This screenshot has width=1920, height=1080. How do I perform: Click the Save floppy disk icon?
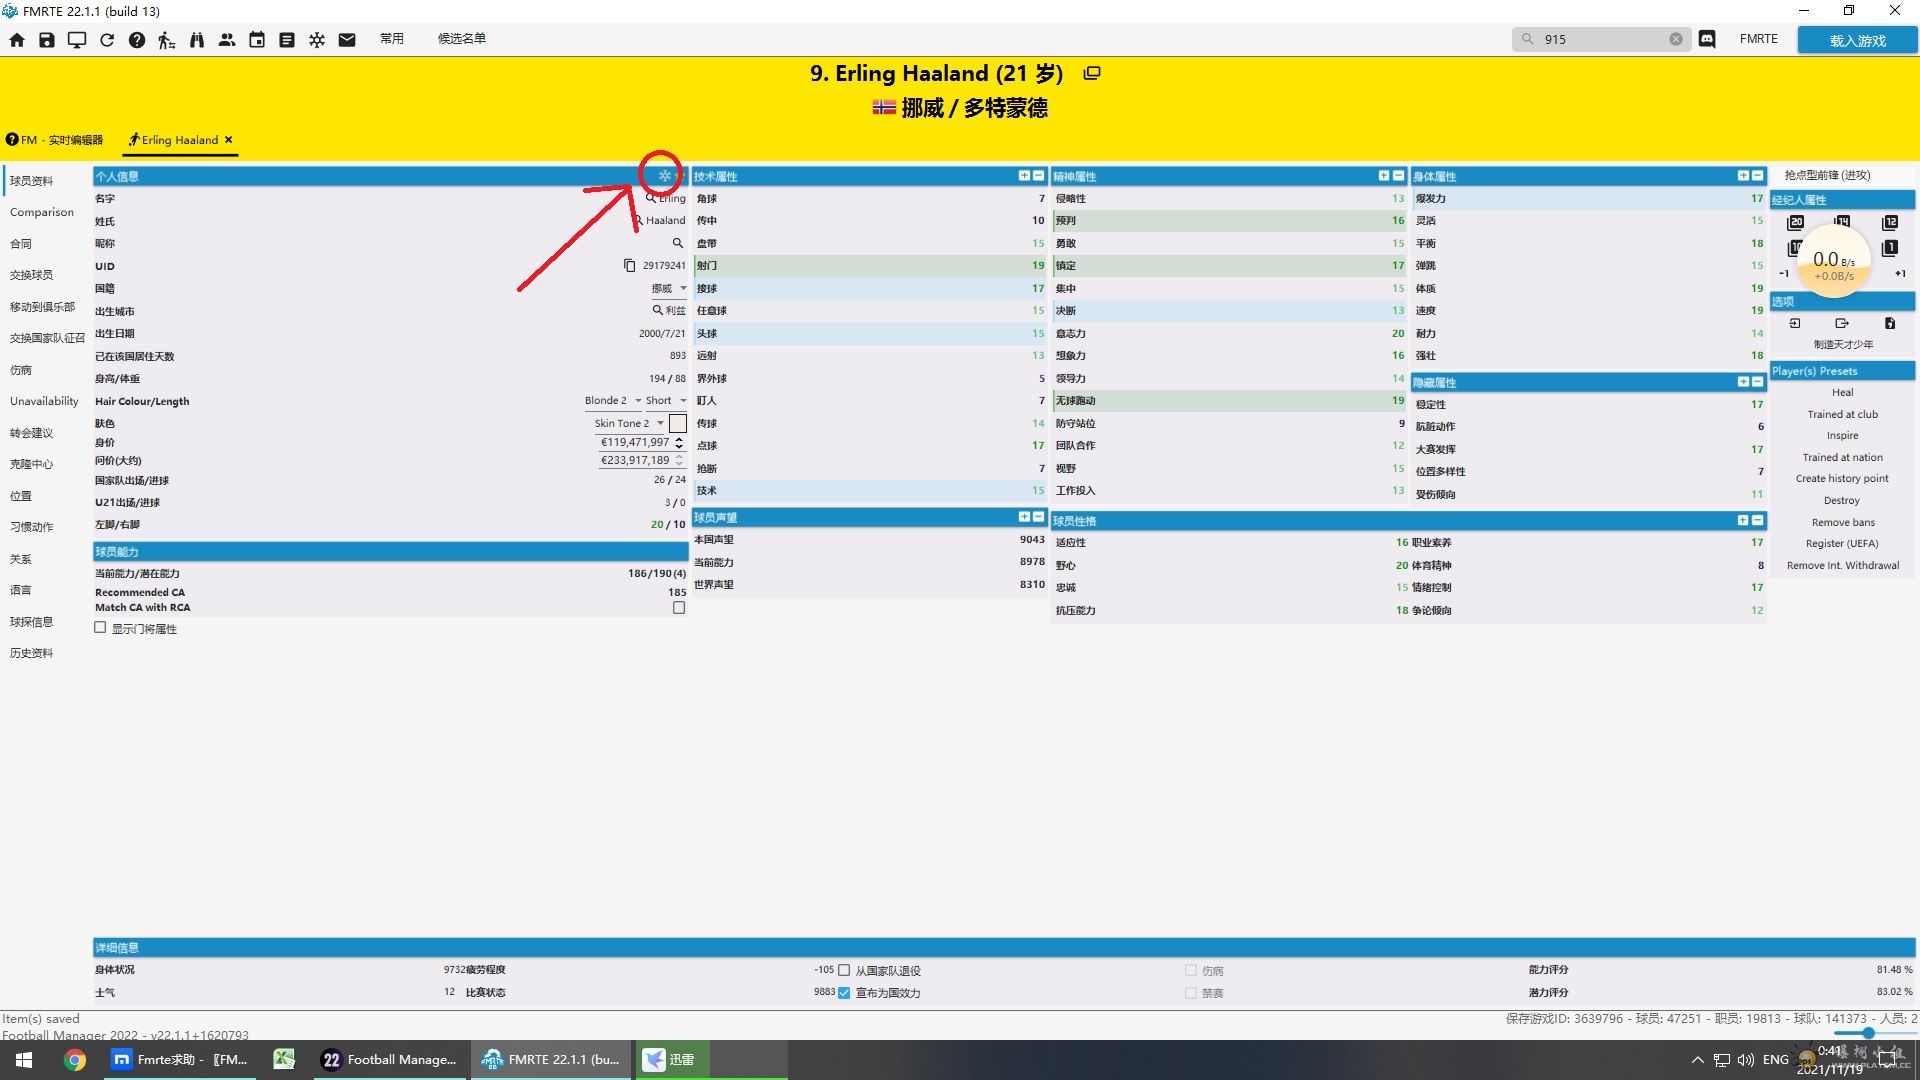point(47,40)
